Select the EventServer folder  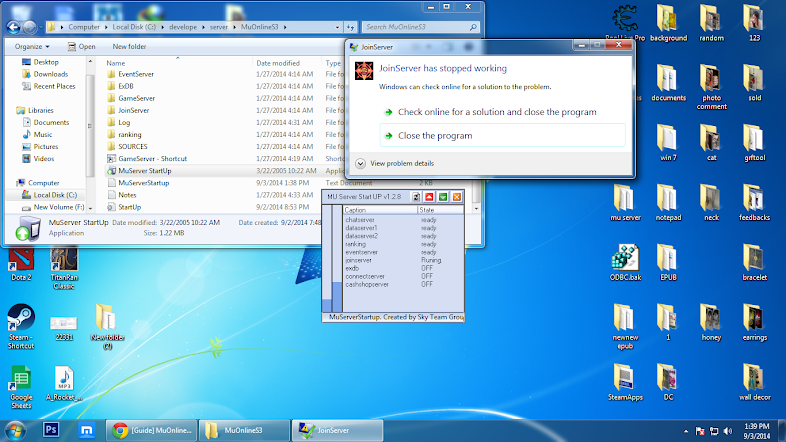[x=130, y=74]
